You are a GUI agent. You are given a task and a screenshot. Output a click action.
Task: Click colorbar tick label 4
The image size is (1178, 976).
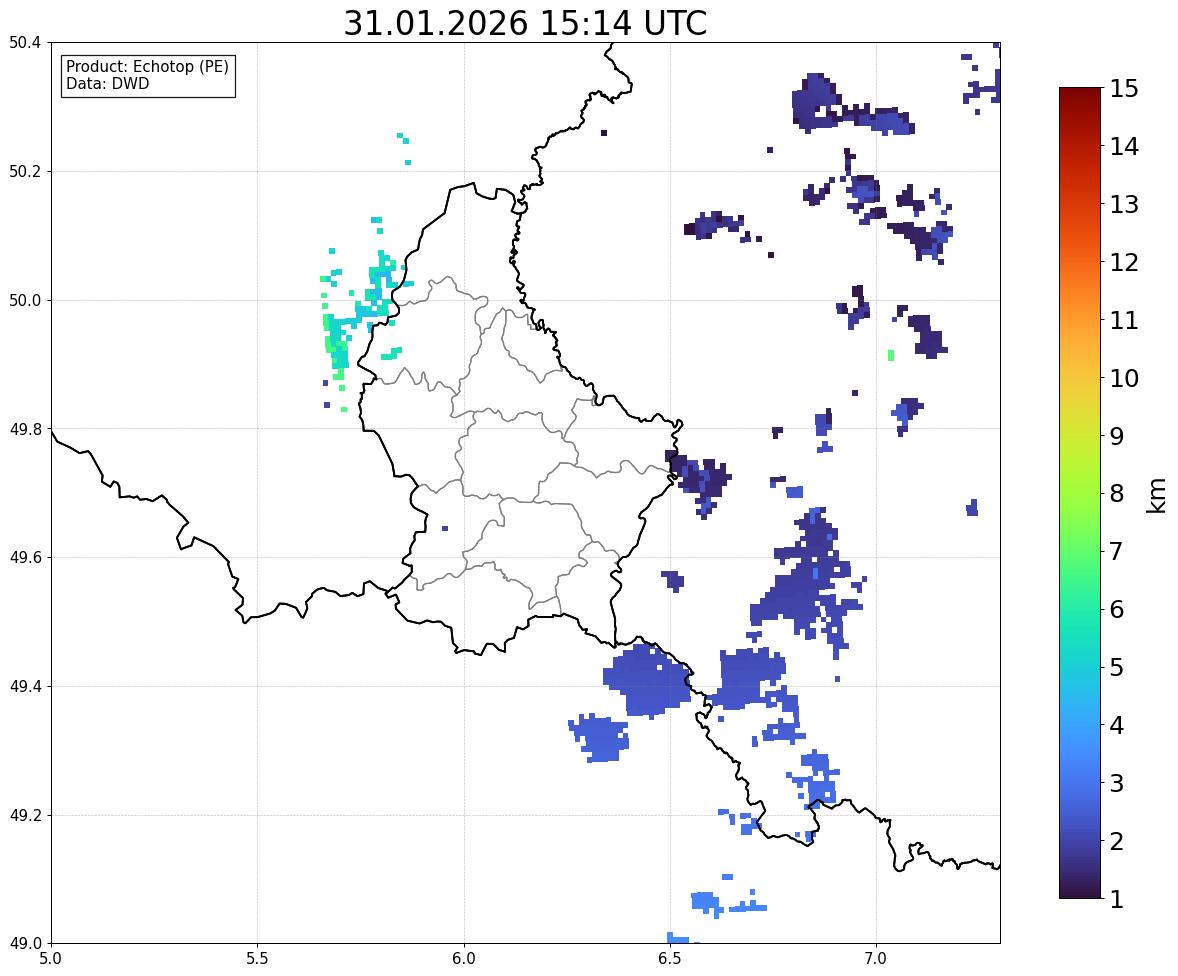click(1117, 725)
